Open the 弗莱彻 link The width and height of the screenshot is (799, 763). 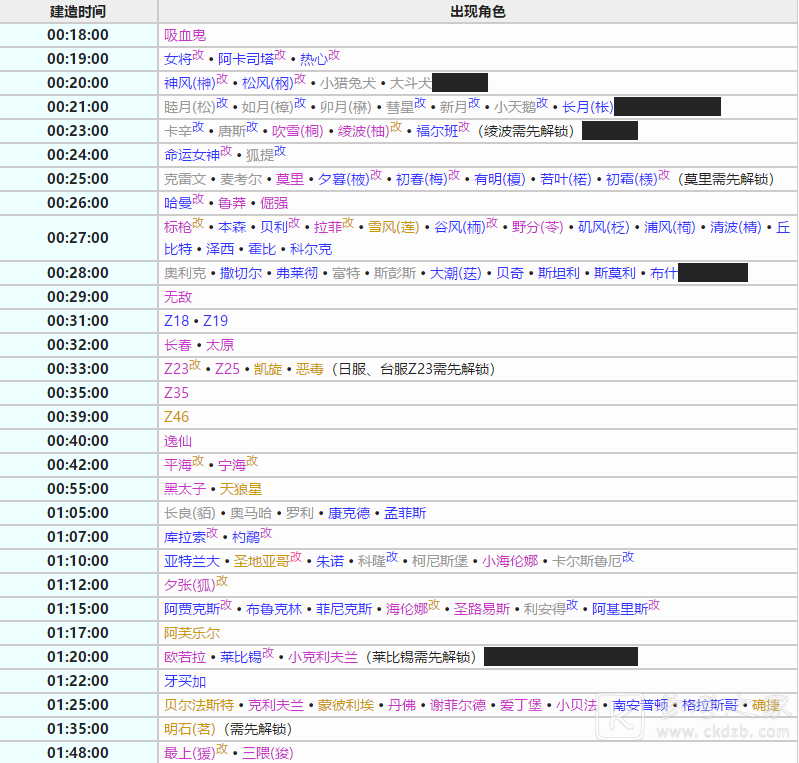(x=297, y=273)
